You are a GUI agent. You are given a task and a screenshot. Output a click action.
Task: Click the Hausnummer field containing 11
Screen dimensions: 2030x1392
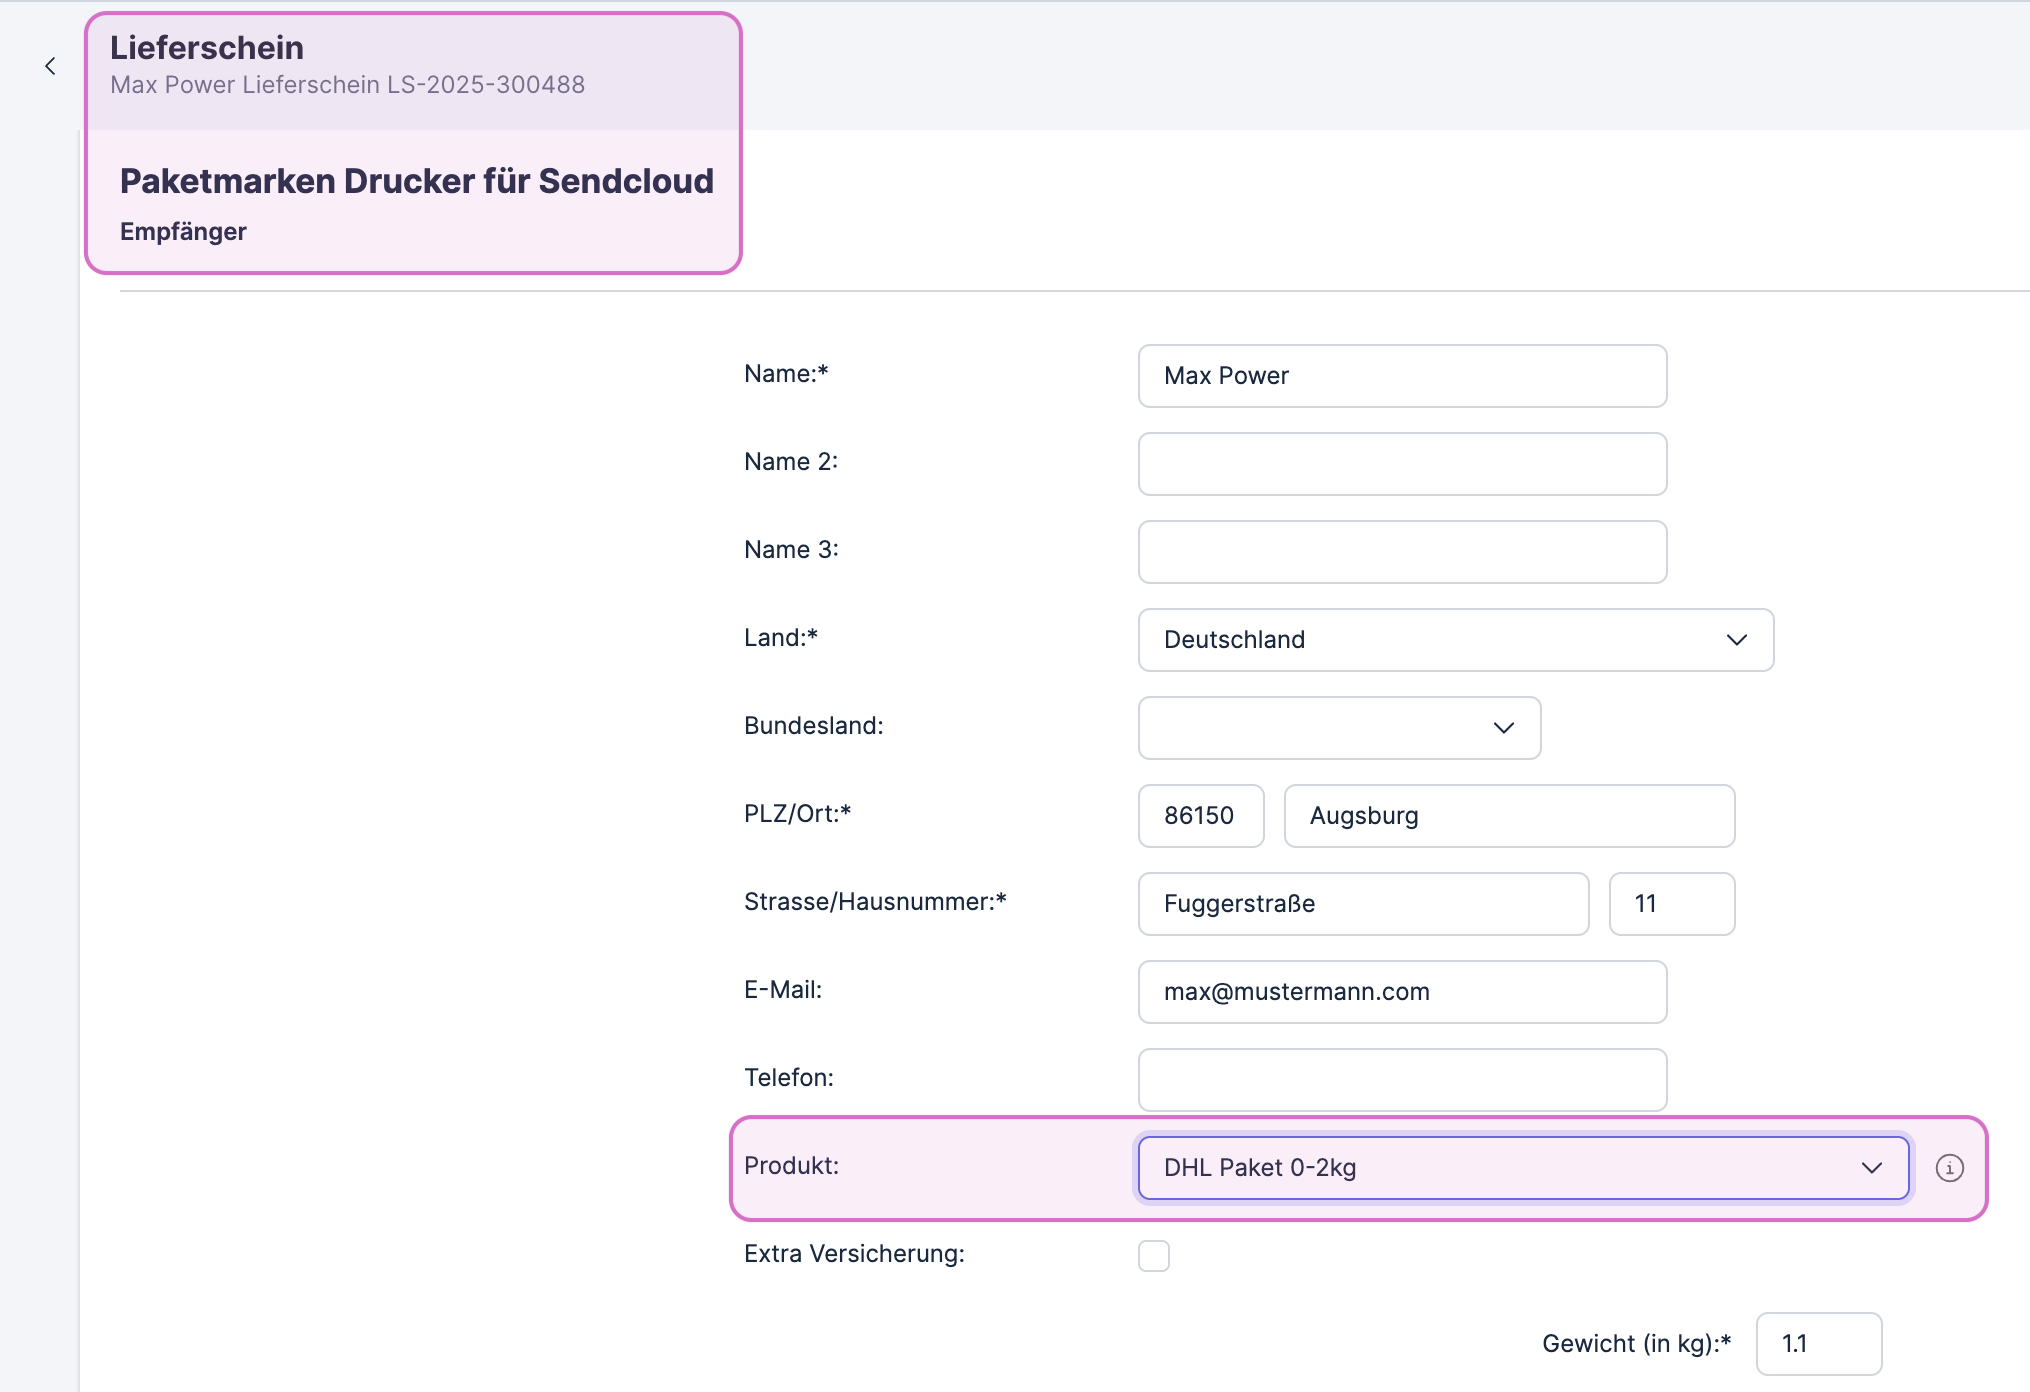point(1671,903)
